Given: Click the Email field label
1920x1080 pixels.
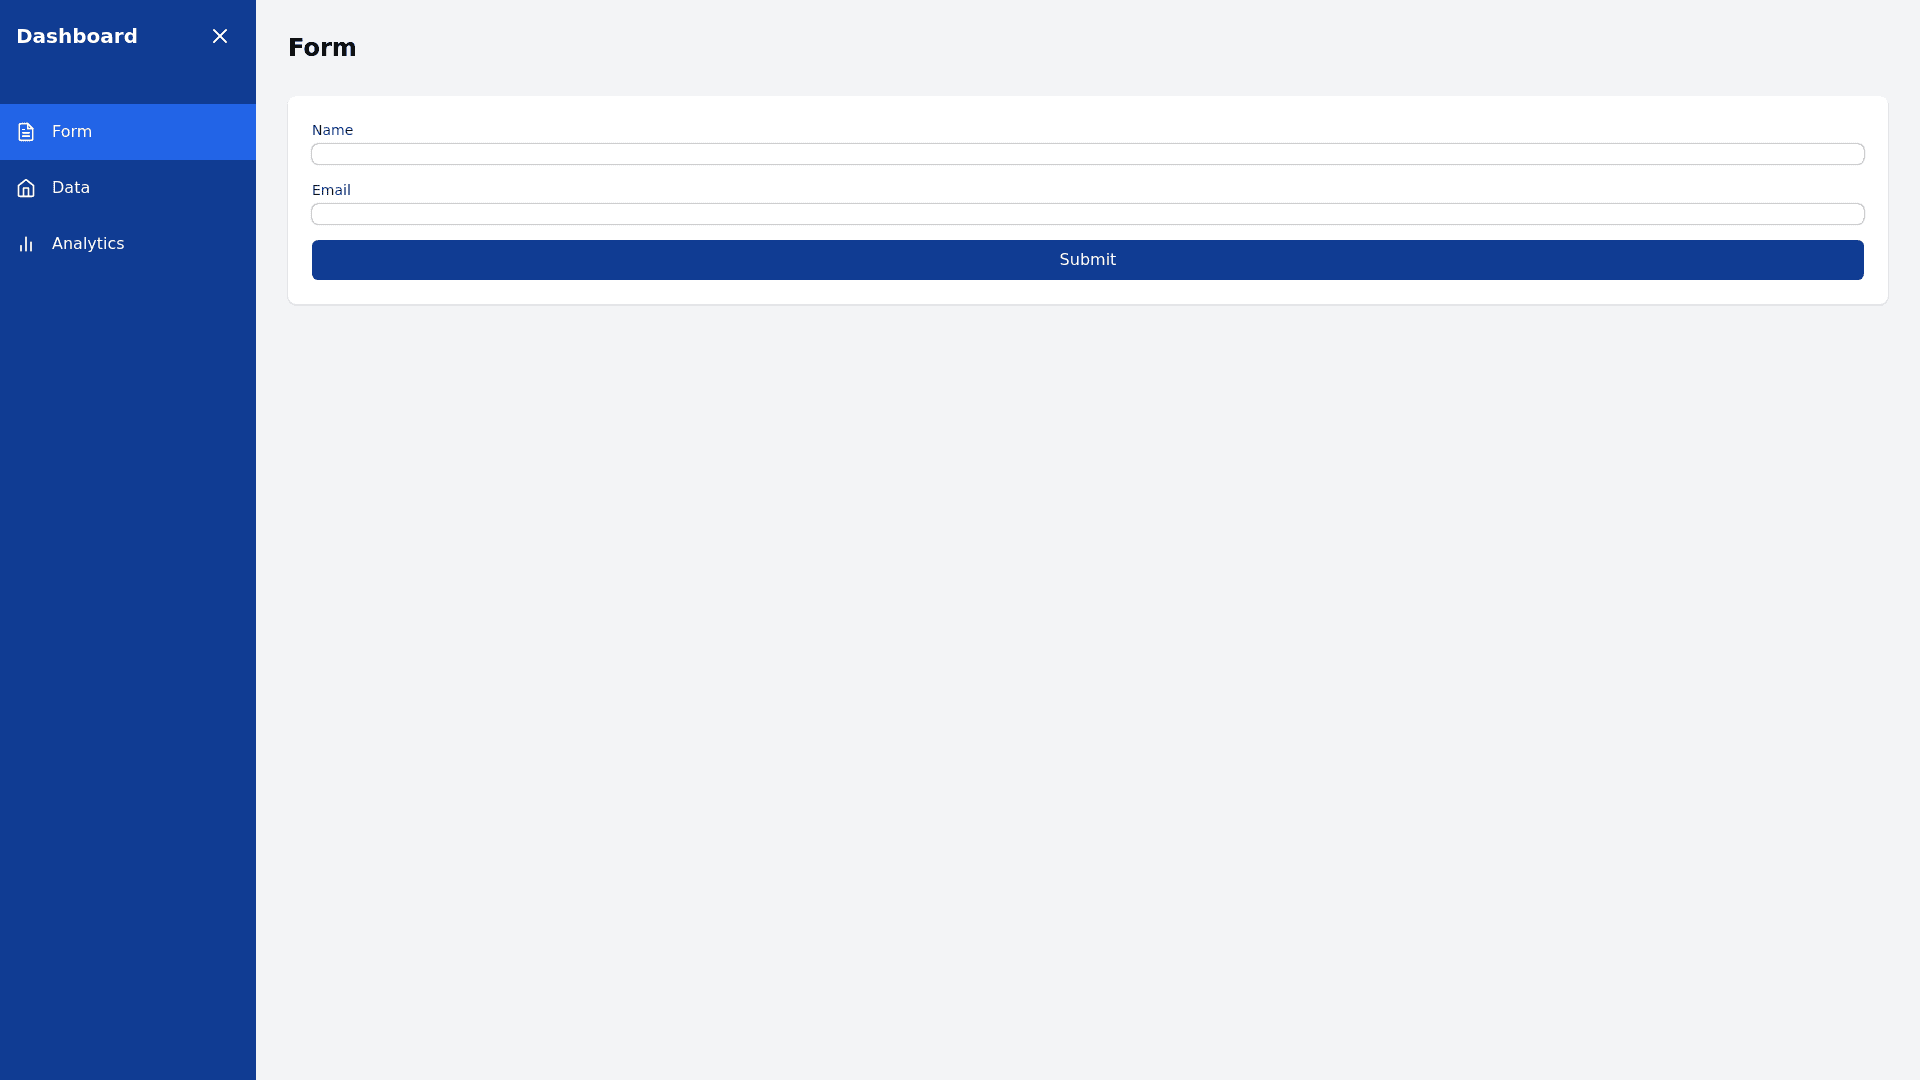Looking at the screenshot, I should (x=331, y=190).
